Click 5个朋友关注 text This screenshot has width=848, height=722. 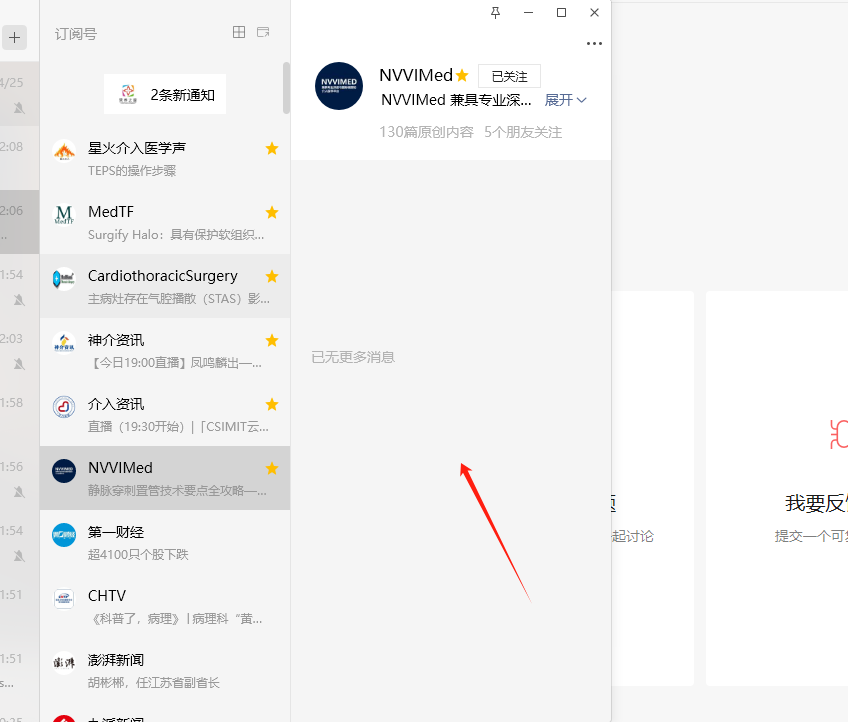click(523, 132)
